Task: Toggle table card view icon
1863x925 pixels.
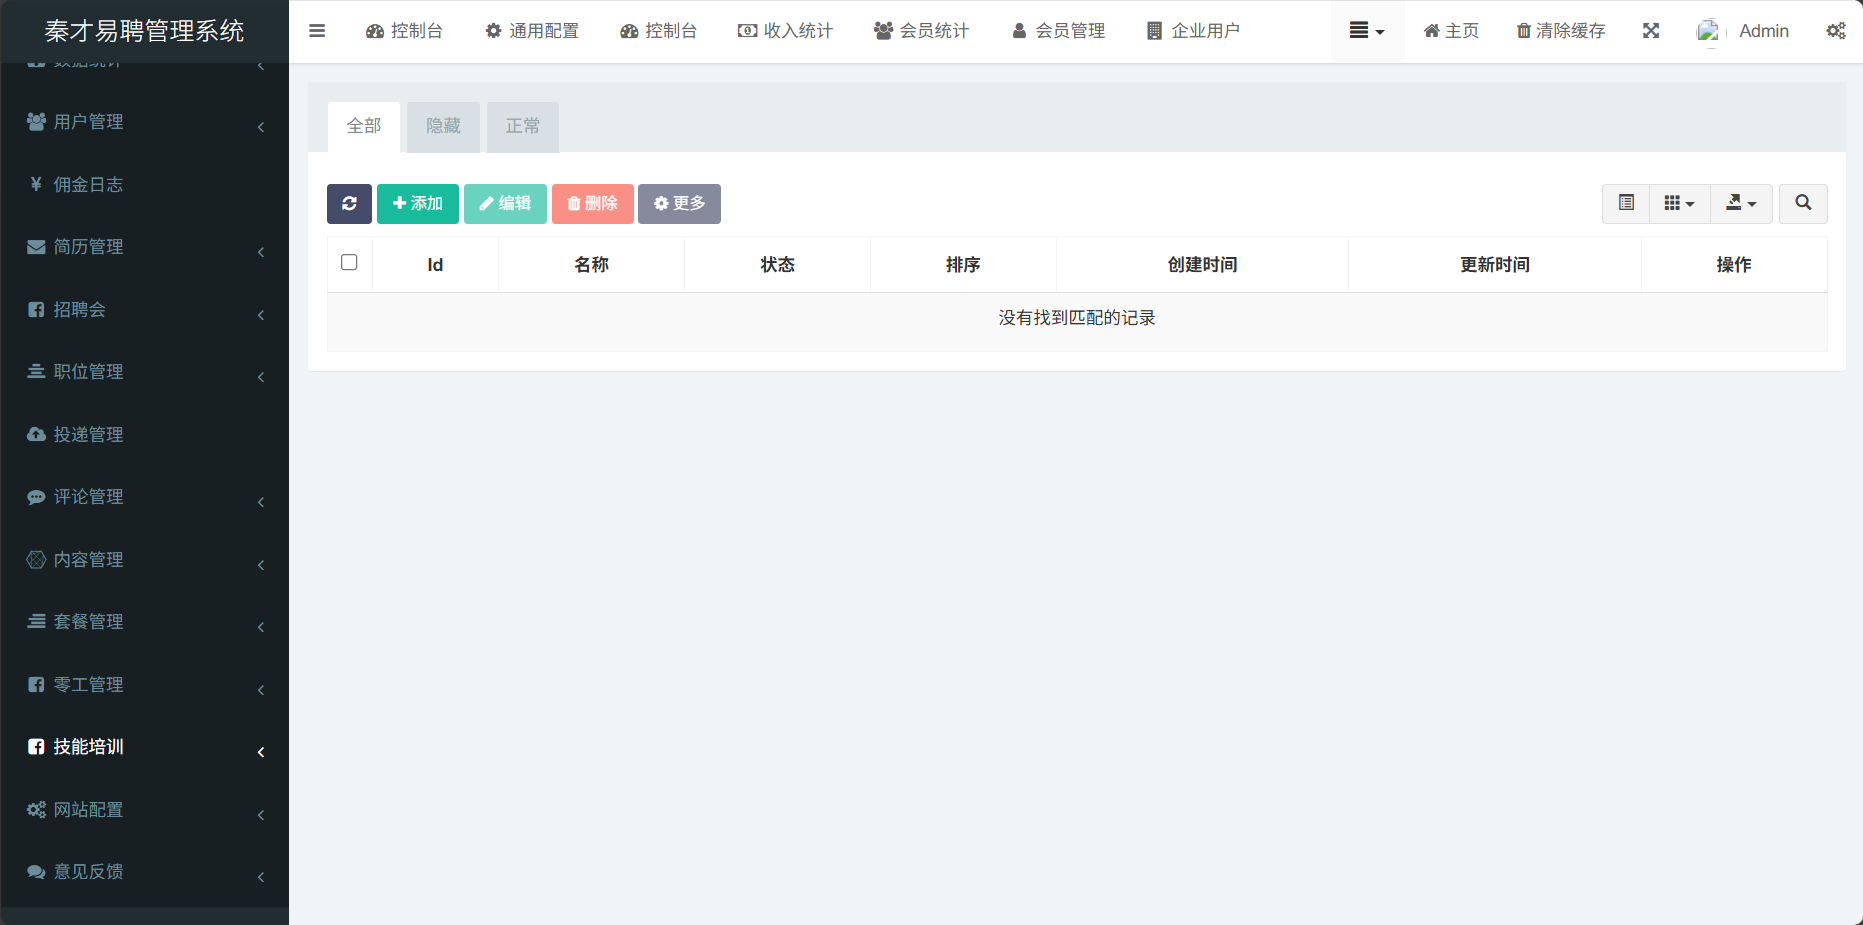Action: [1626, 204]
